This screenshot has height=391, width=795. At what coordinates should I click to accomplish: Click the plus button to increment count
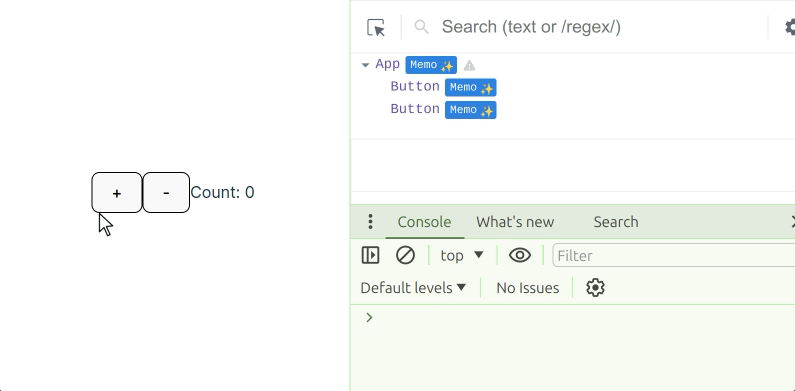coord(117,193)
